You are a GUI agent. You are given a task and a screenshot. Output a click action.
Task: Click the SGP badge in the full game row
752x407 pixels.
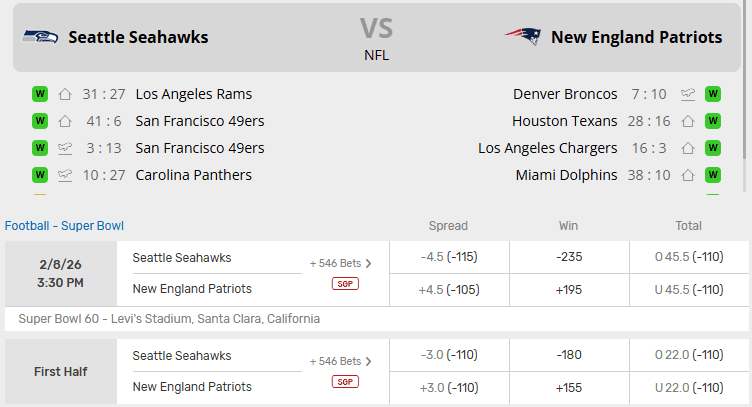pos(345,284)
